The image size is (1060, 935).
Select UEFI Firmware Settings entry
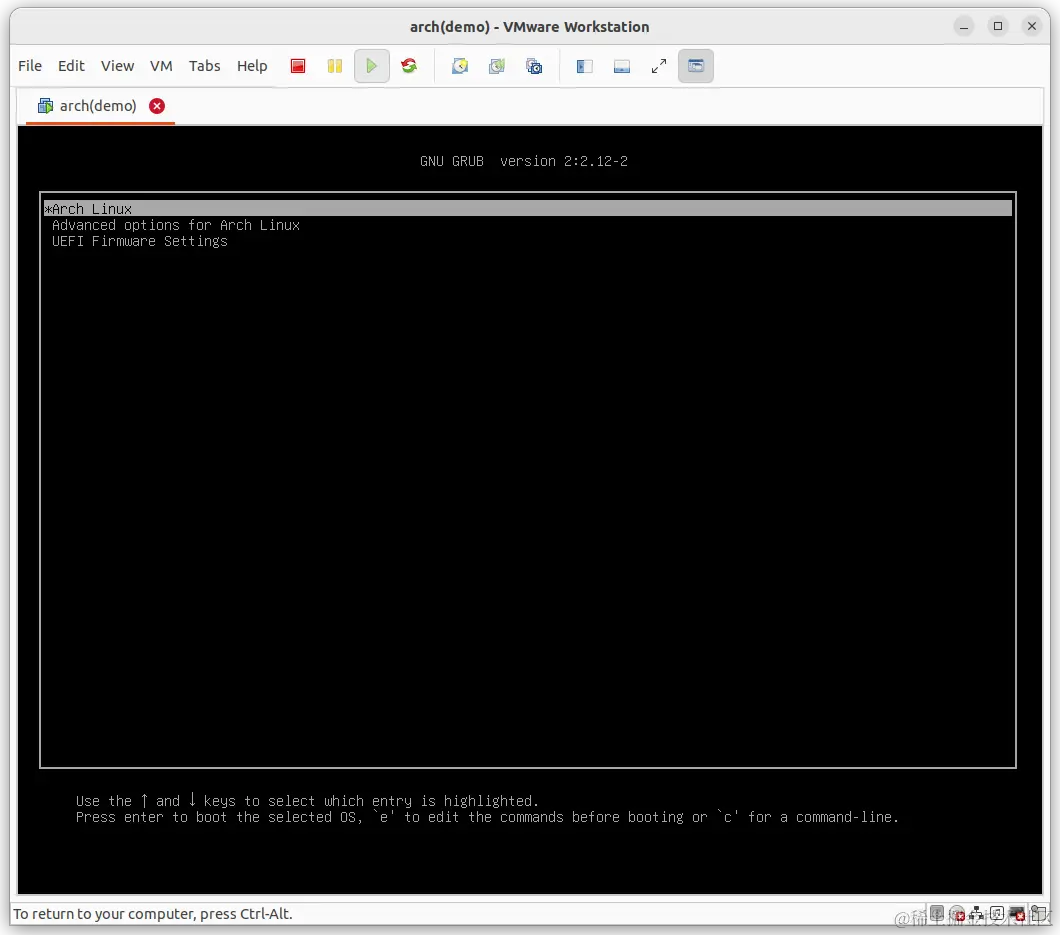click(140, 241)
